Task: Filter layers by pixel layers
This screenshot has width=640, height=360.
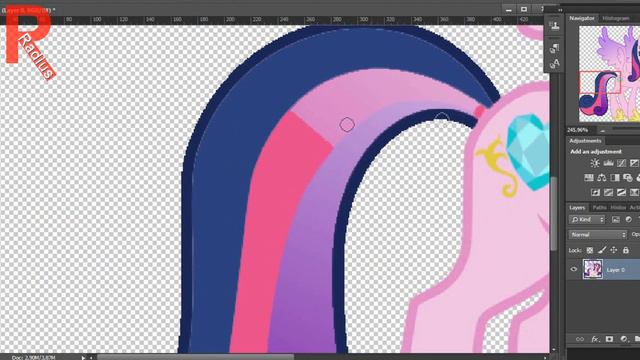Action: (616, 220)
